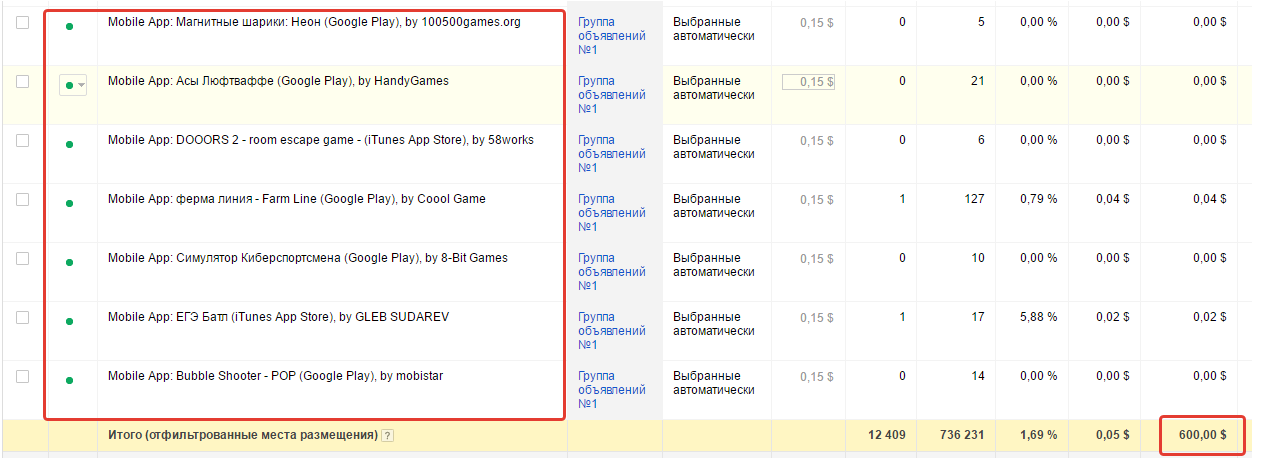
Task: Click green status dot for ЕГЭ Батл row
Action: (x=69, y=321)
